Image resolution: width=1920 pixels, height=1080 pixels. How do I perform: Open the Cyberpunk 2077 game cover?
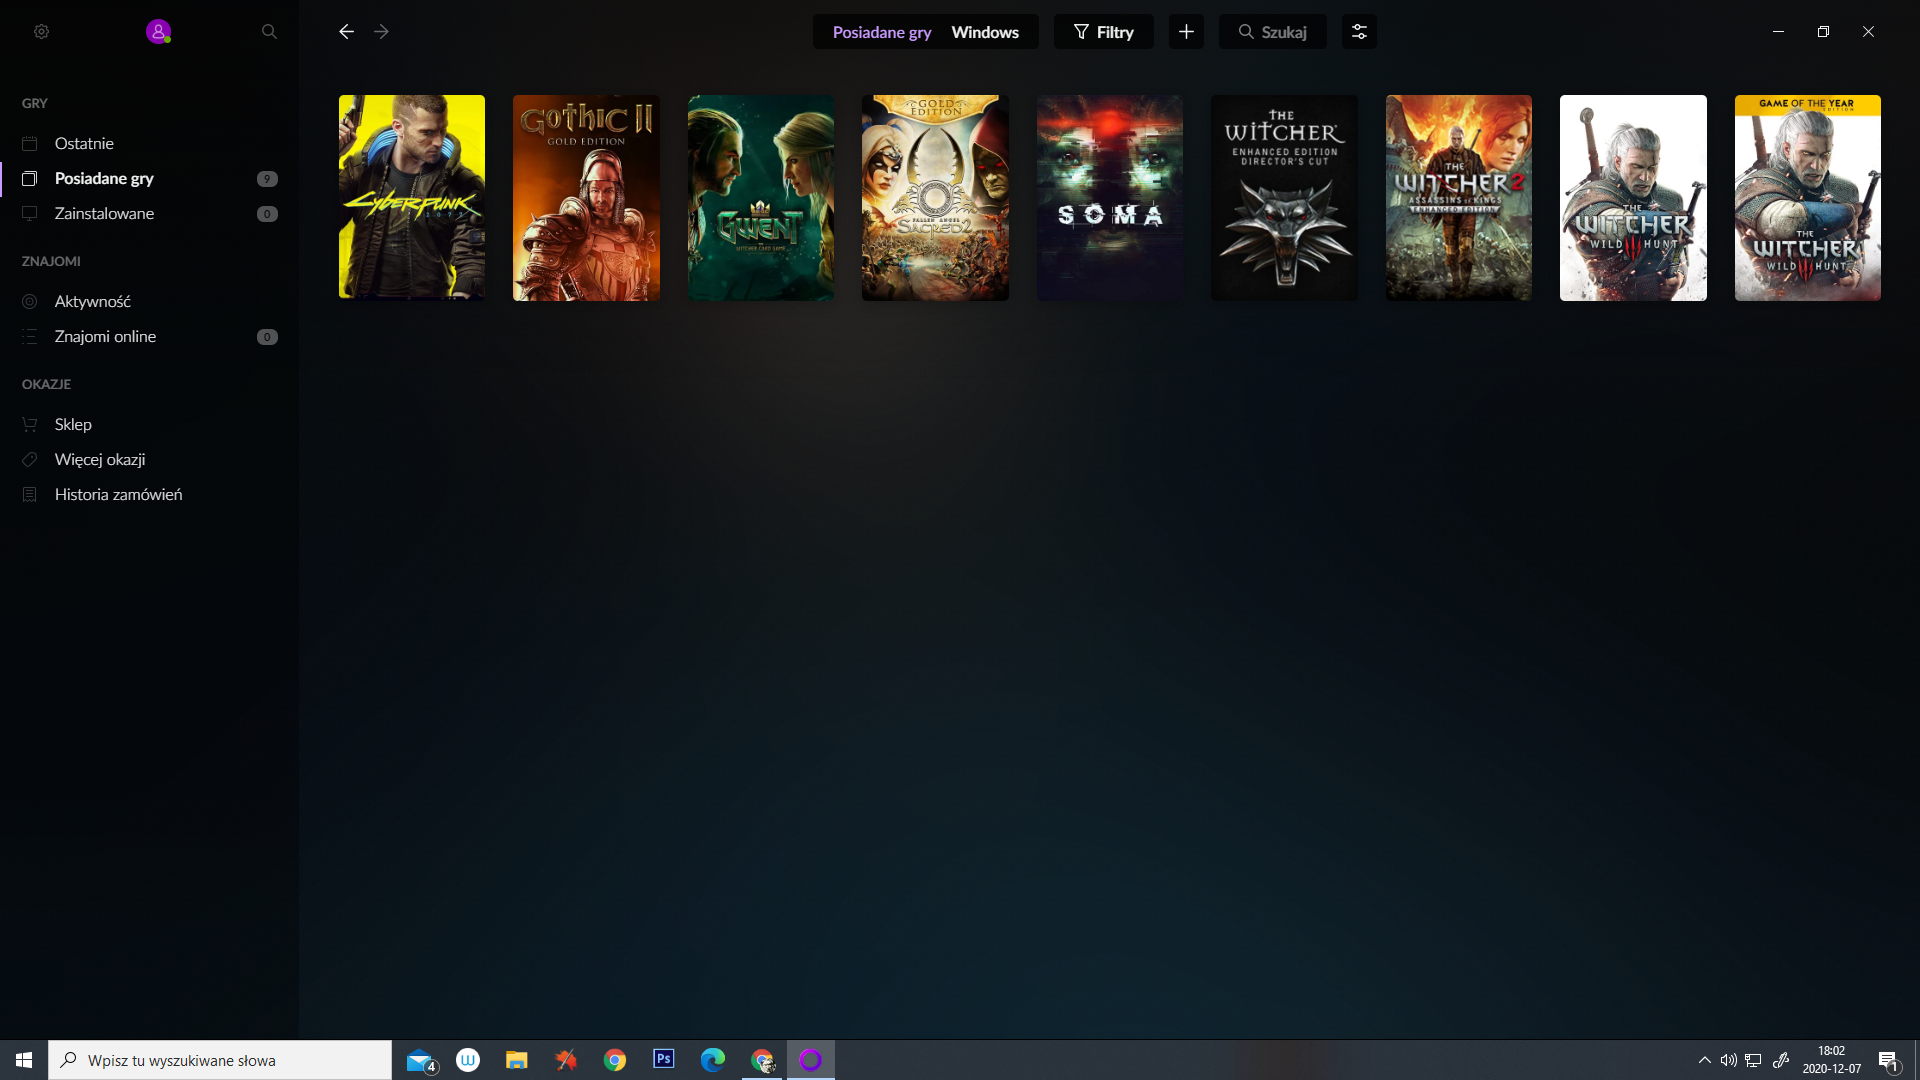pyautogui.click(x=412, y=198)
